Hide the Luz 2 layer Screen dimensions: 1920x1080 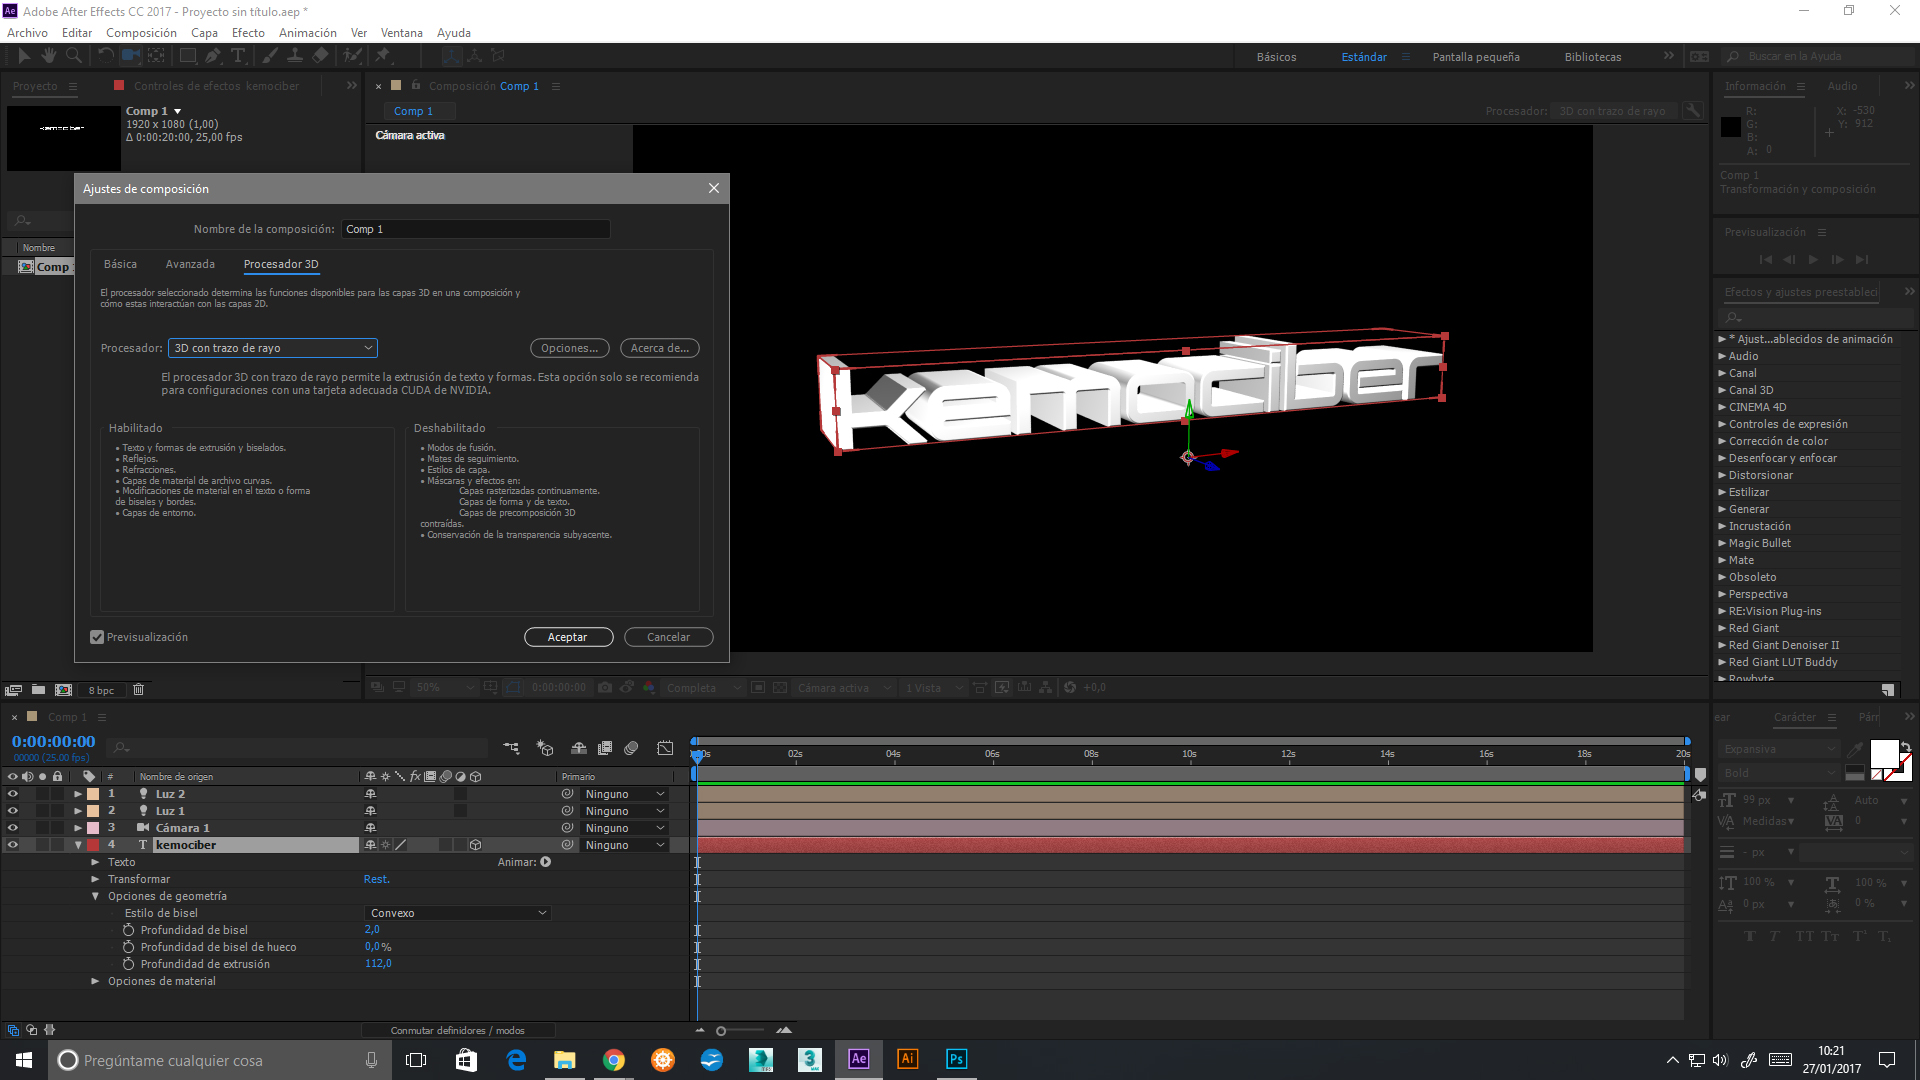(x=13, y=794)
